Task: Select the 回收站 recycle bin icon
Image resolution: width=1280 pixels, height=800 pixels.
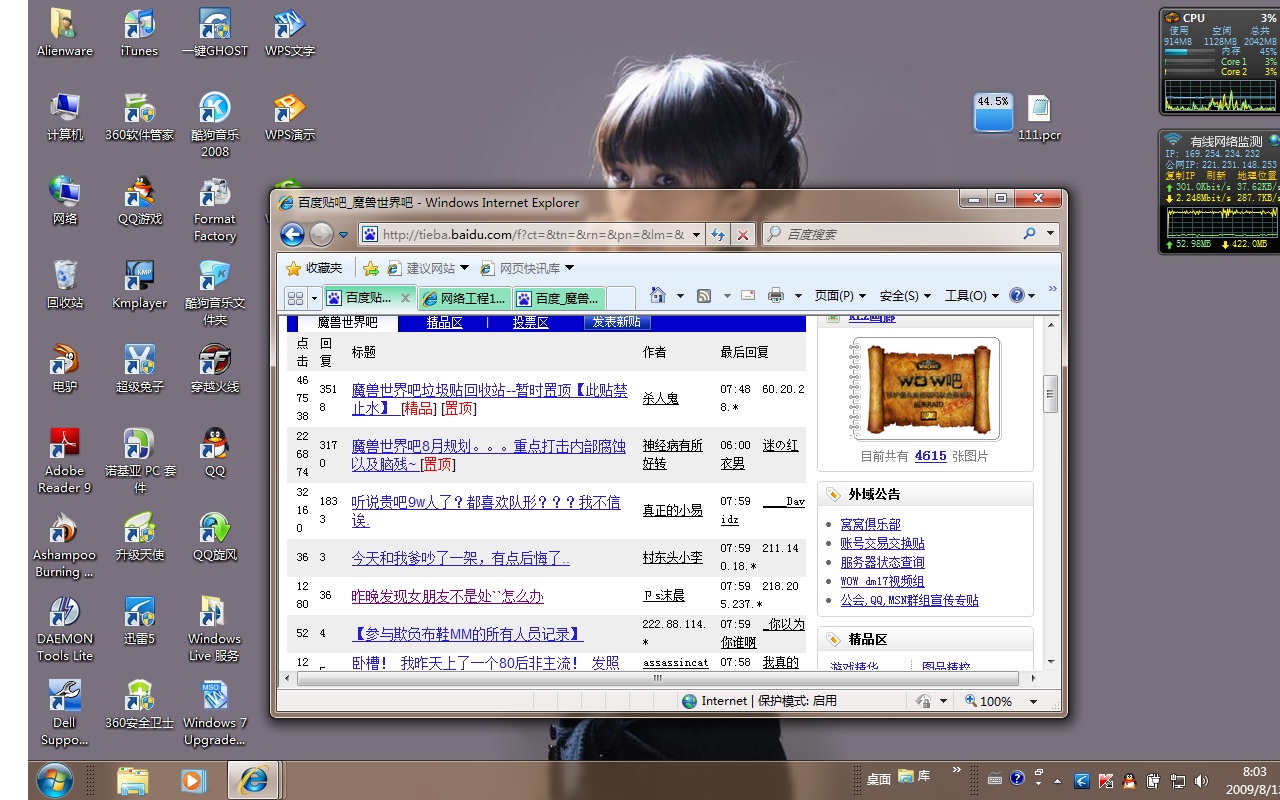Action: click(65, 285)
